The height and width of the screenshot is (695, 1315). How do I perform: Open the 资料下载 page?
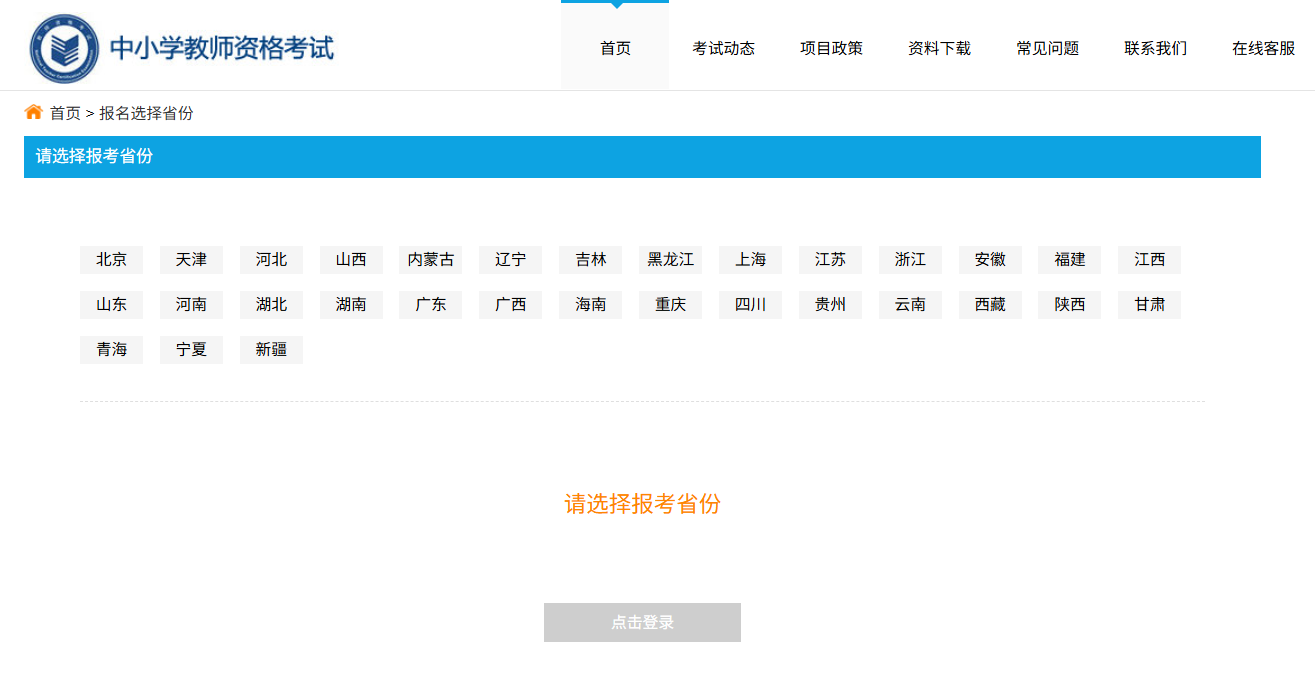click(x=939, y=48)
